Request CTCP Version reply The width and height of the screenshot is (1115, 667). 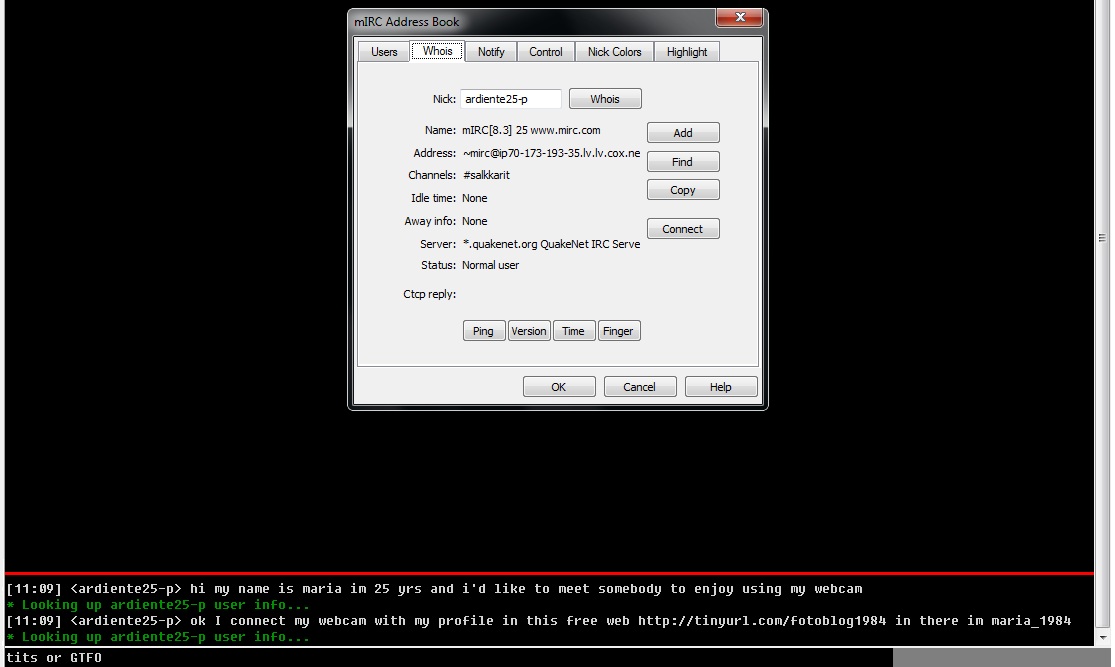pos(529,331)
